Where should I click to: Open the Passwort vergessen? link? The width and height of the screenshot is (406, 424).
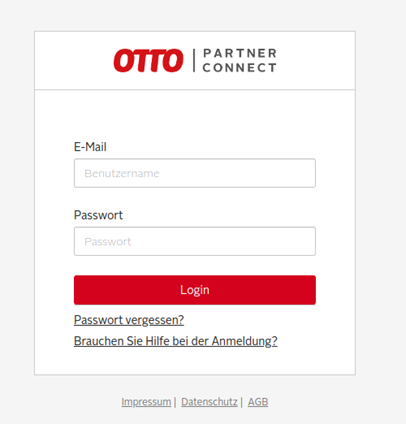pos(129,320)
